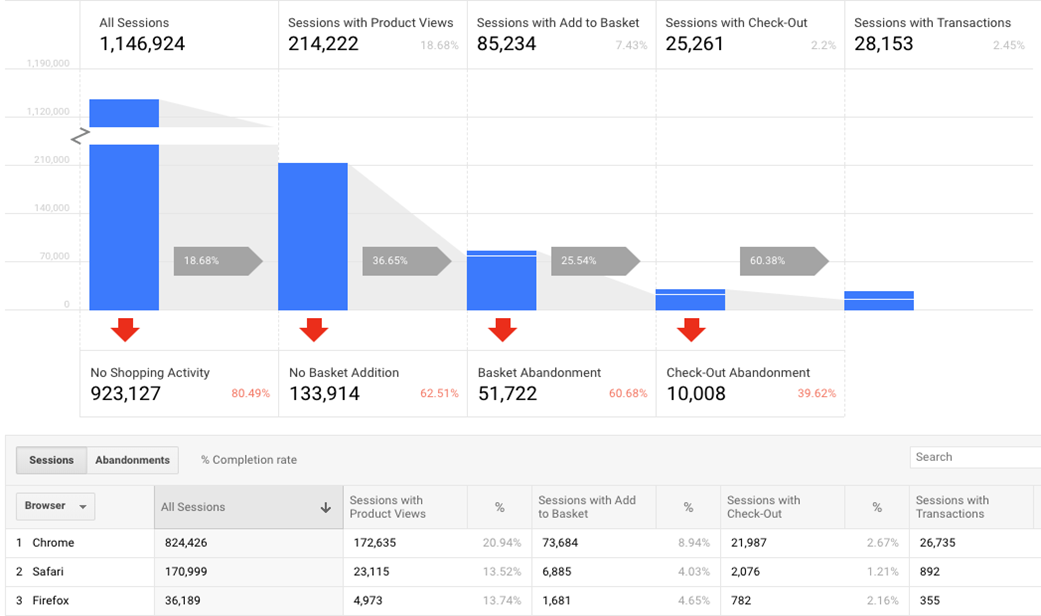Click Chrome's Check-Out value 21,987
1041x616 pixels.
(749, 543)
